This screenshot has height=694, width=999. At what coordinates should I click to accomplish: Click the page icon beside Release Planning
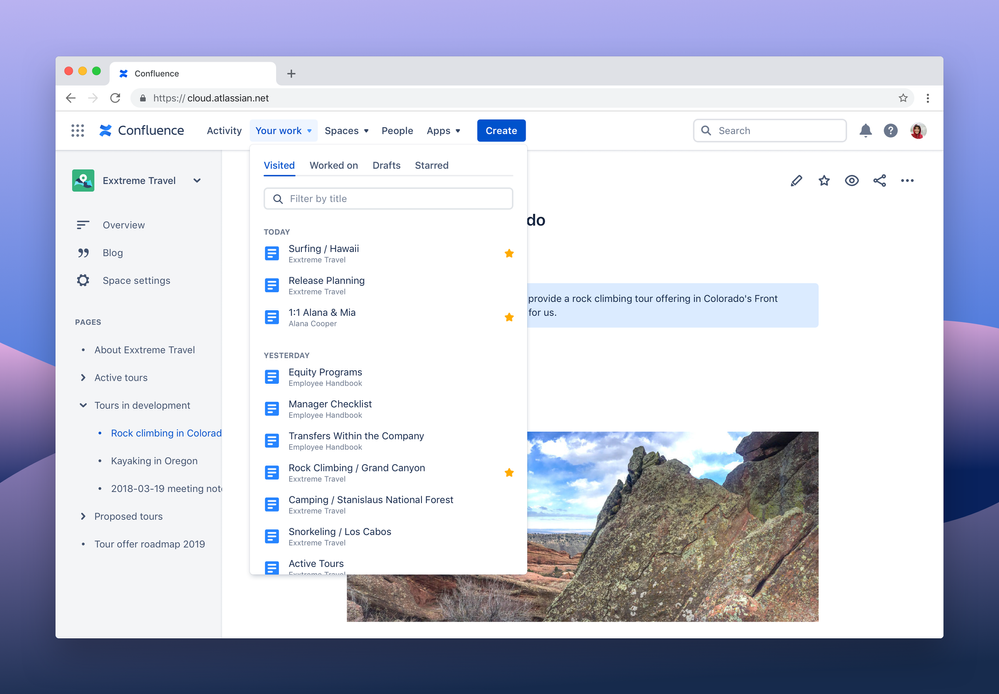pyautogui.click(x=272, y=285)
